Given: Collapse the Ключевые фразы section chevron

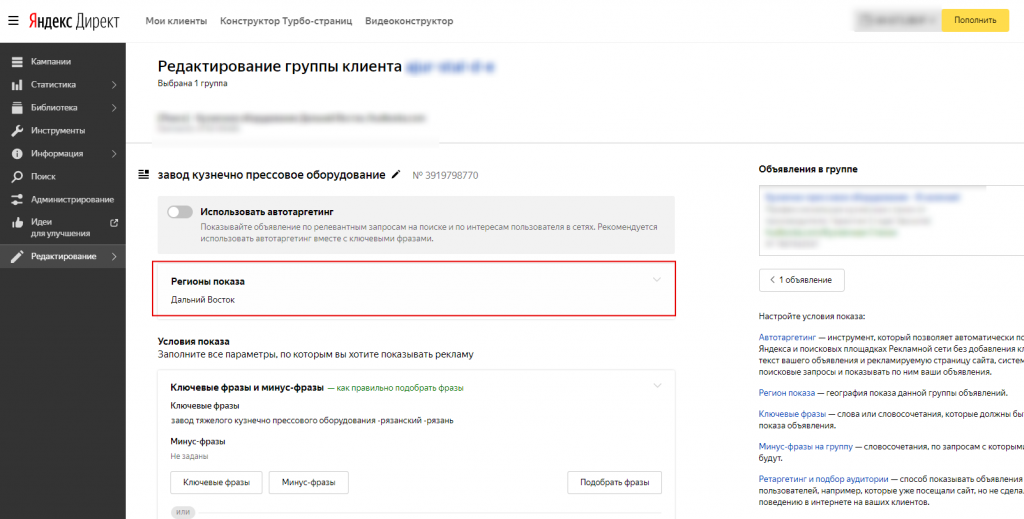Looking at the screenshot, I should click(x=657, y=386).
